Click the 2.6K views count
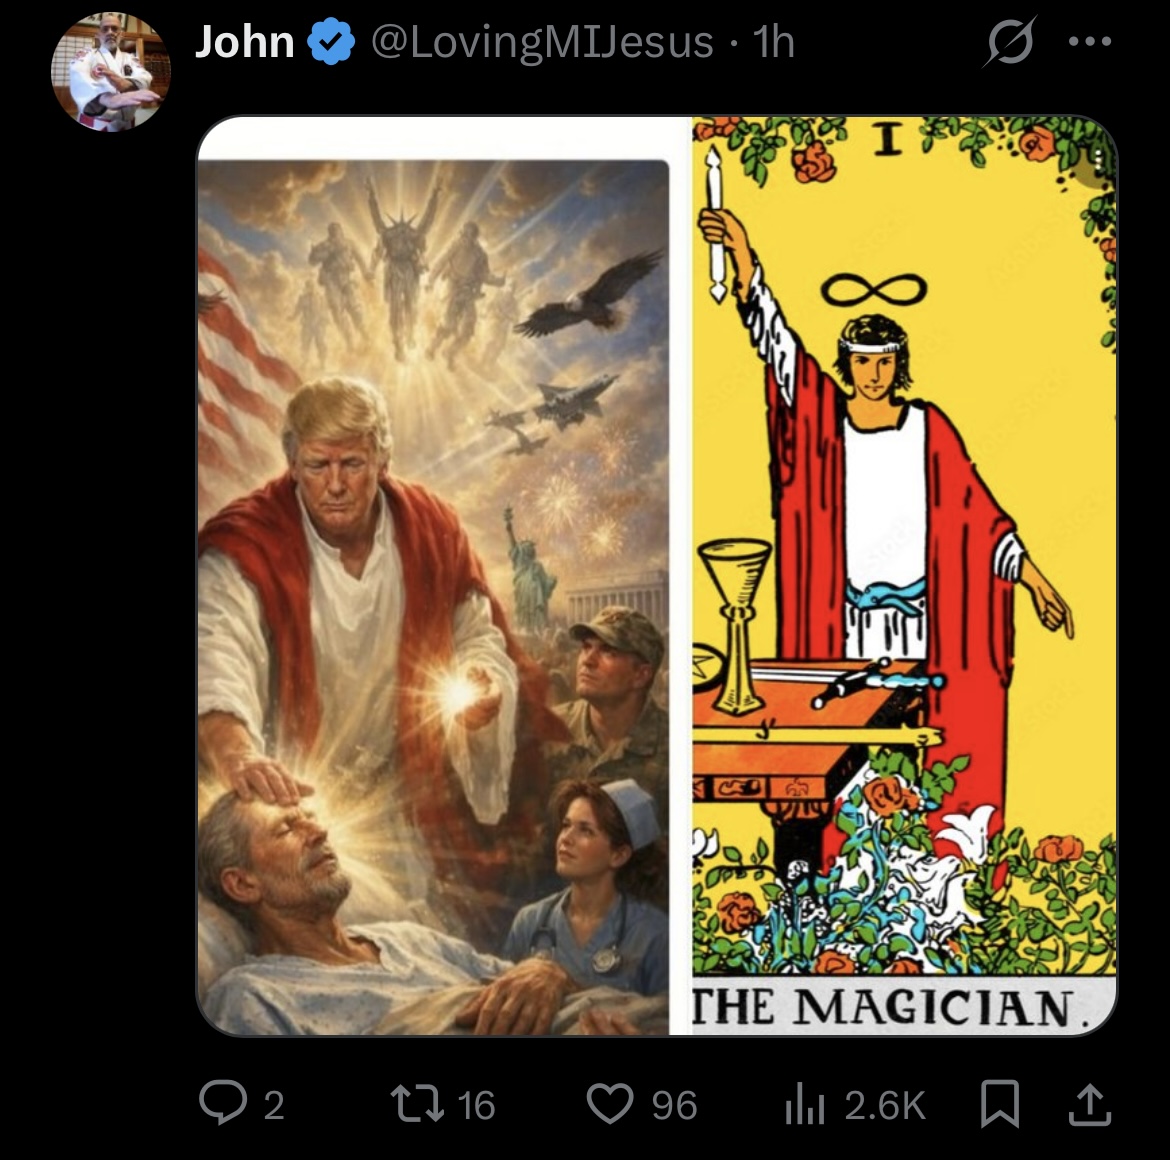Screen dimensions: 1170x1160 [x=885, y=1106]
